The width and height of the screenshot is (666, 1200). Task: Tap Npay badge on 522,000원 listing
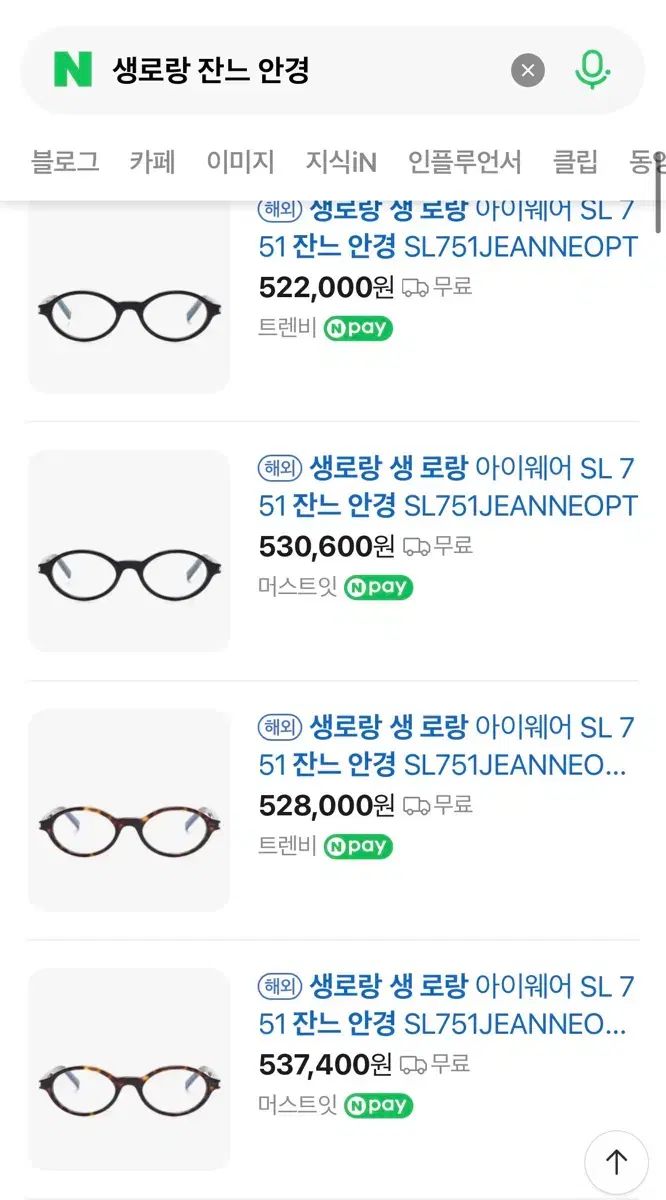pyautogui.click(x=358, y=328)
